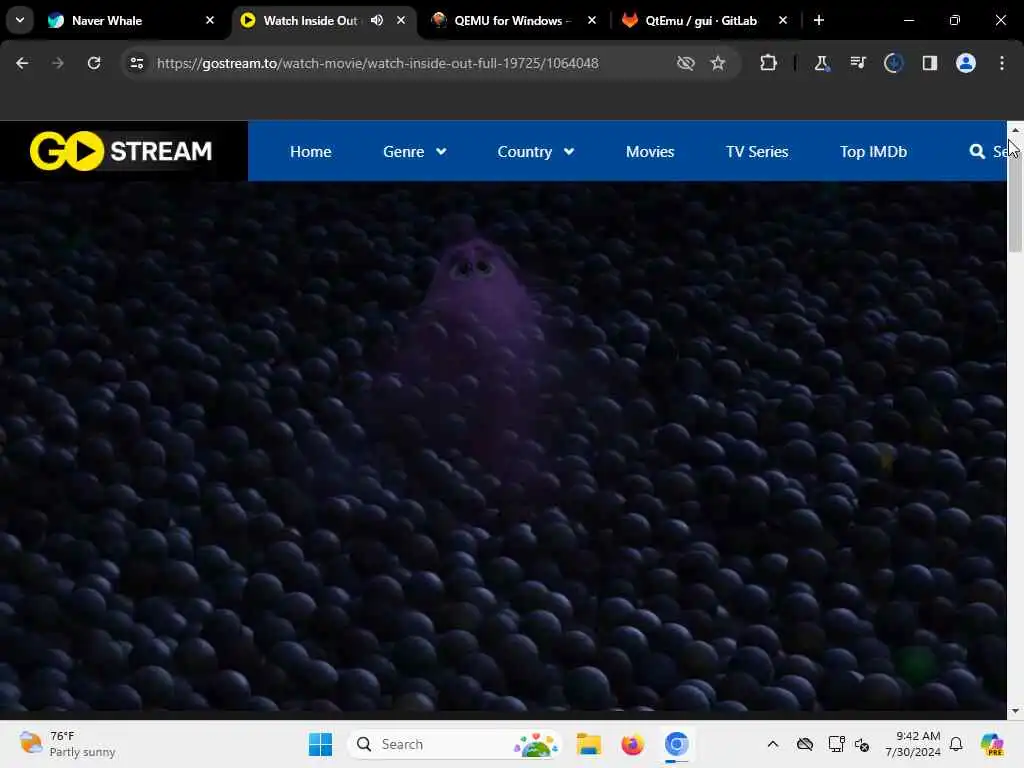This screenshot has height=768, width=1024.
Task: Click the Inside Out video player
Action: (x=503, y=445)
